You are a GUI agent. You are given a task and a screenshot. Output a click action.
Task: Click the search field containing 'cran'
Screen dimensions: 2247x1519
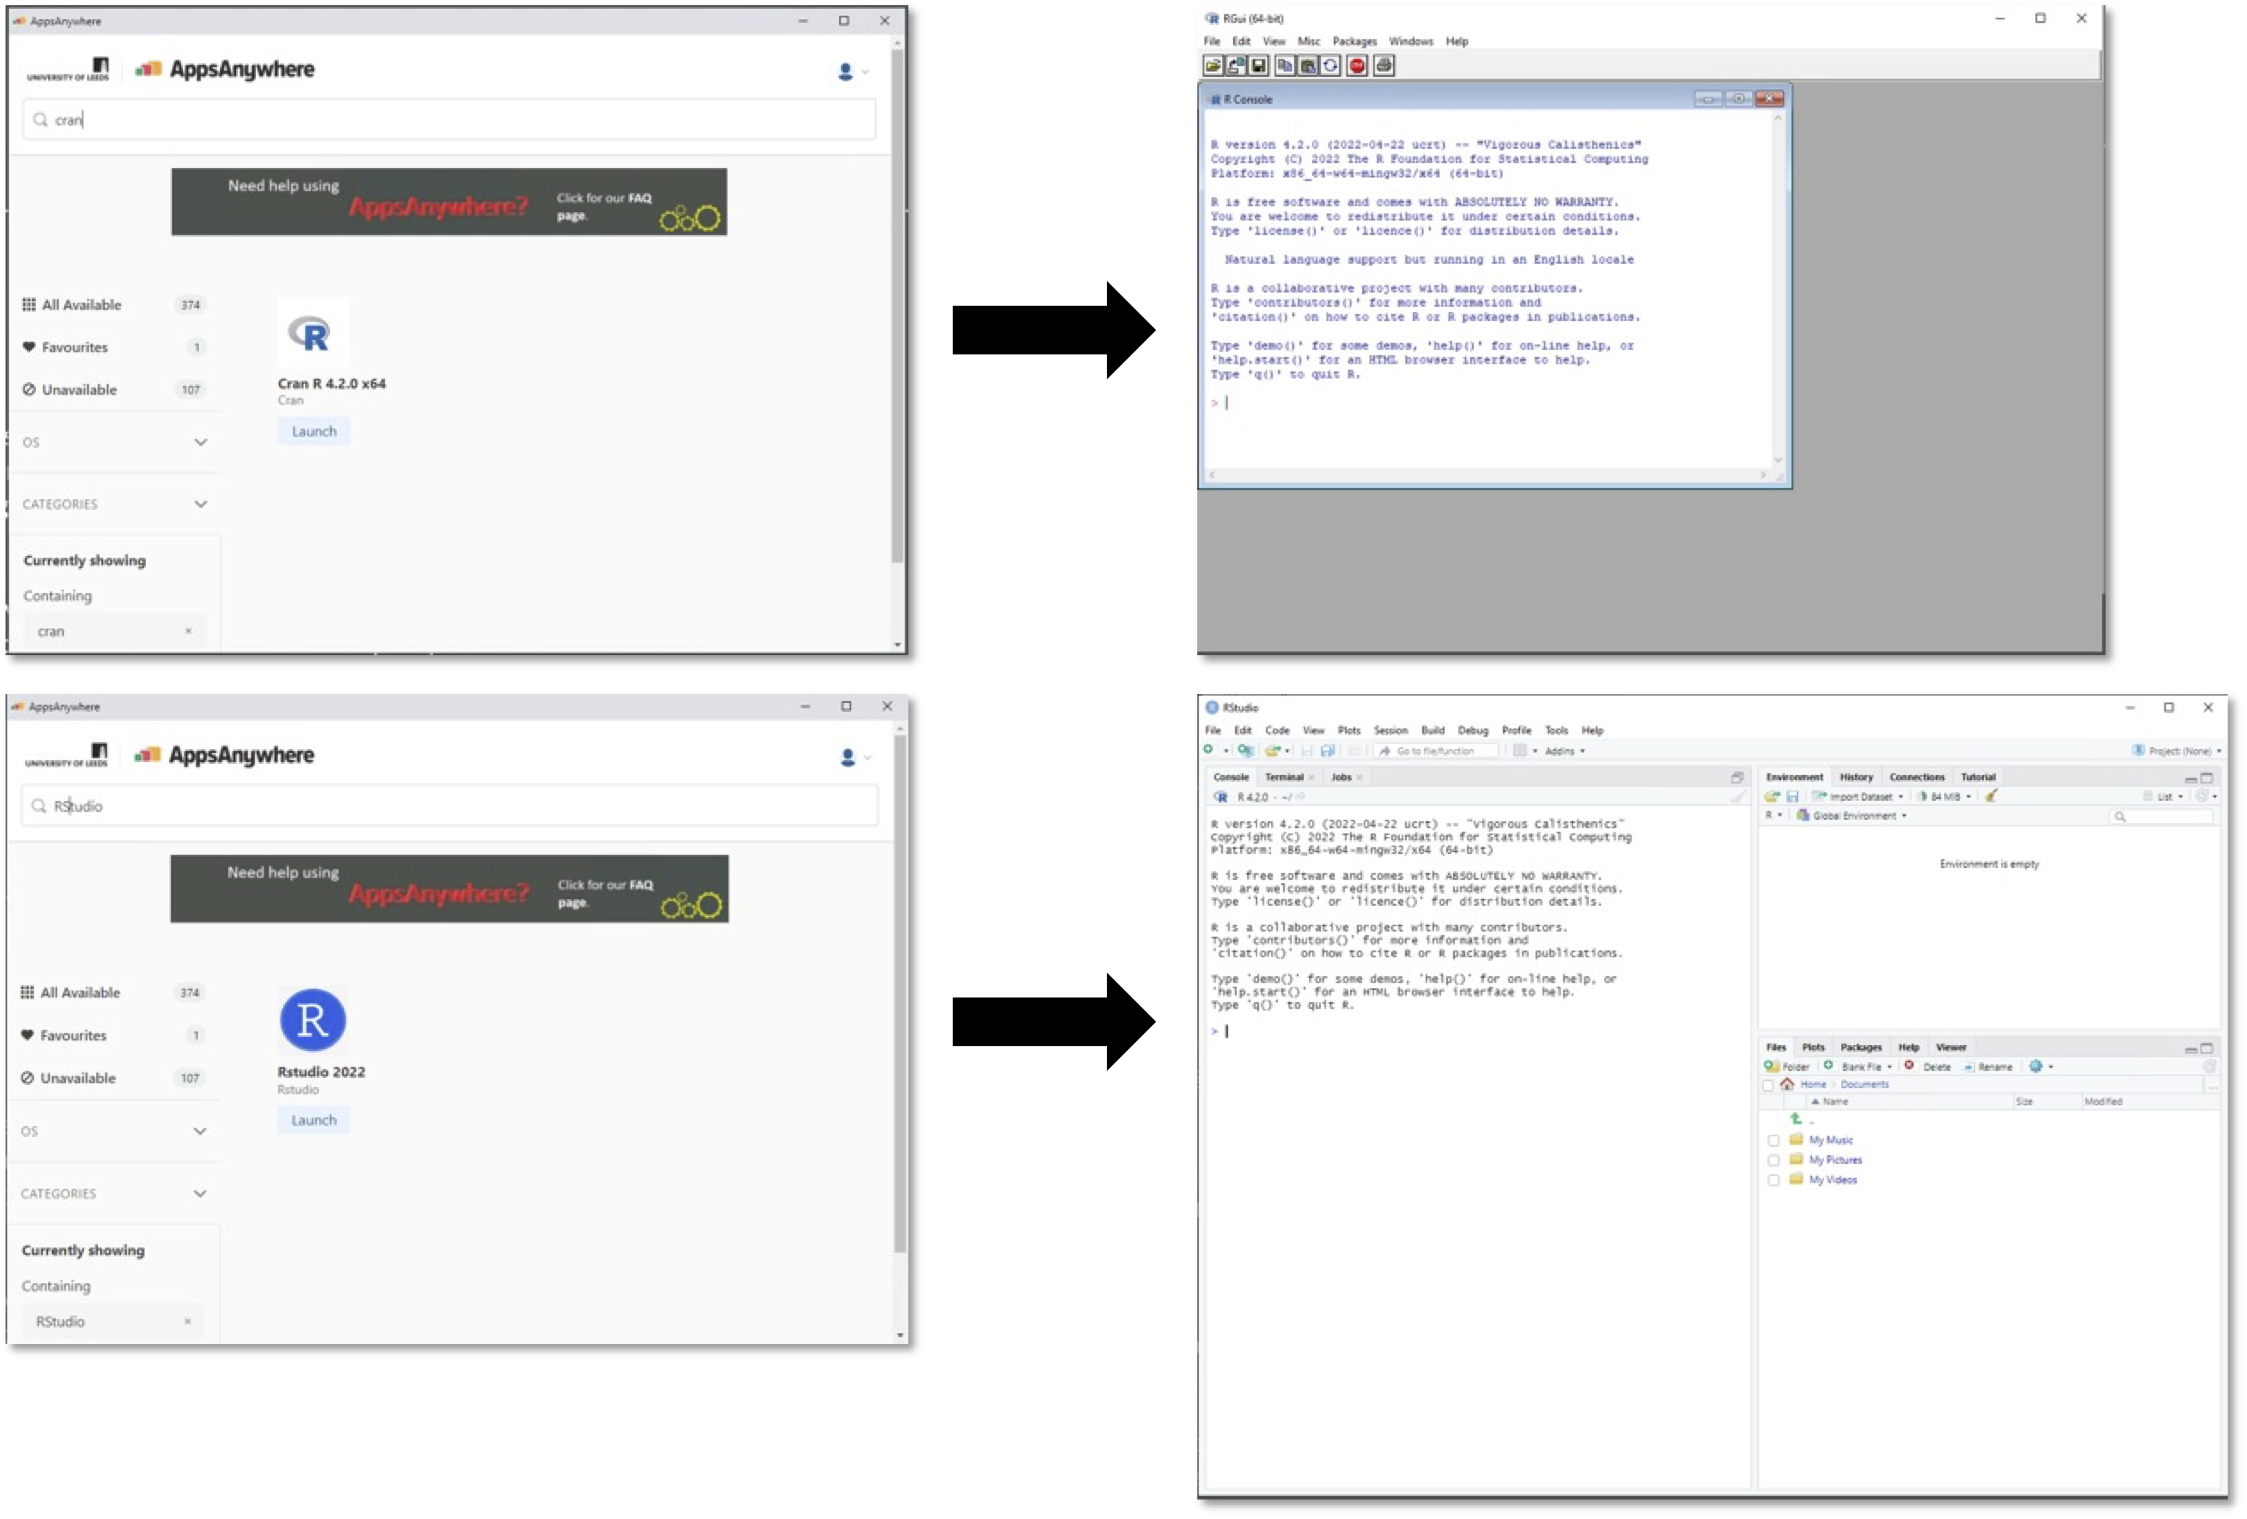[x=450, y=120]
